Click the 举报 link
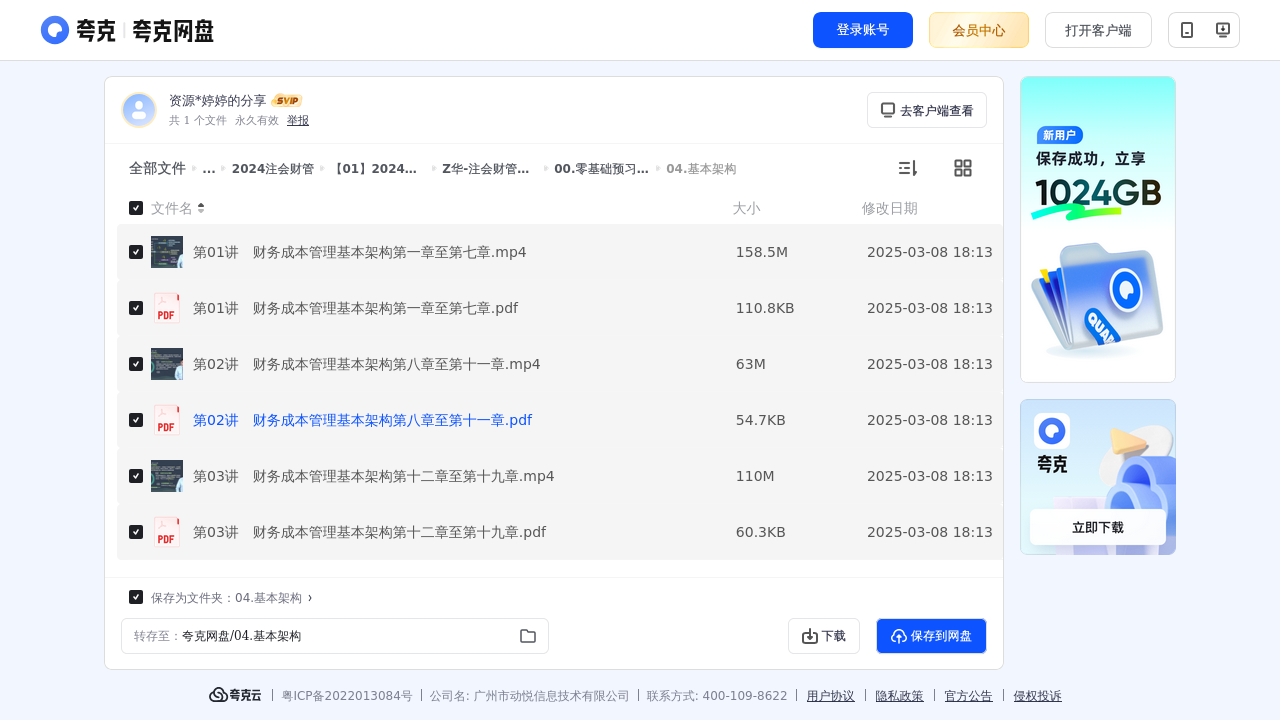The image size is (1280, 720). 298,120
